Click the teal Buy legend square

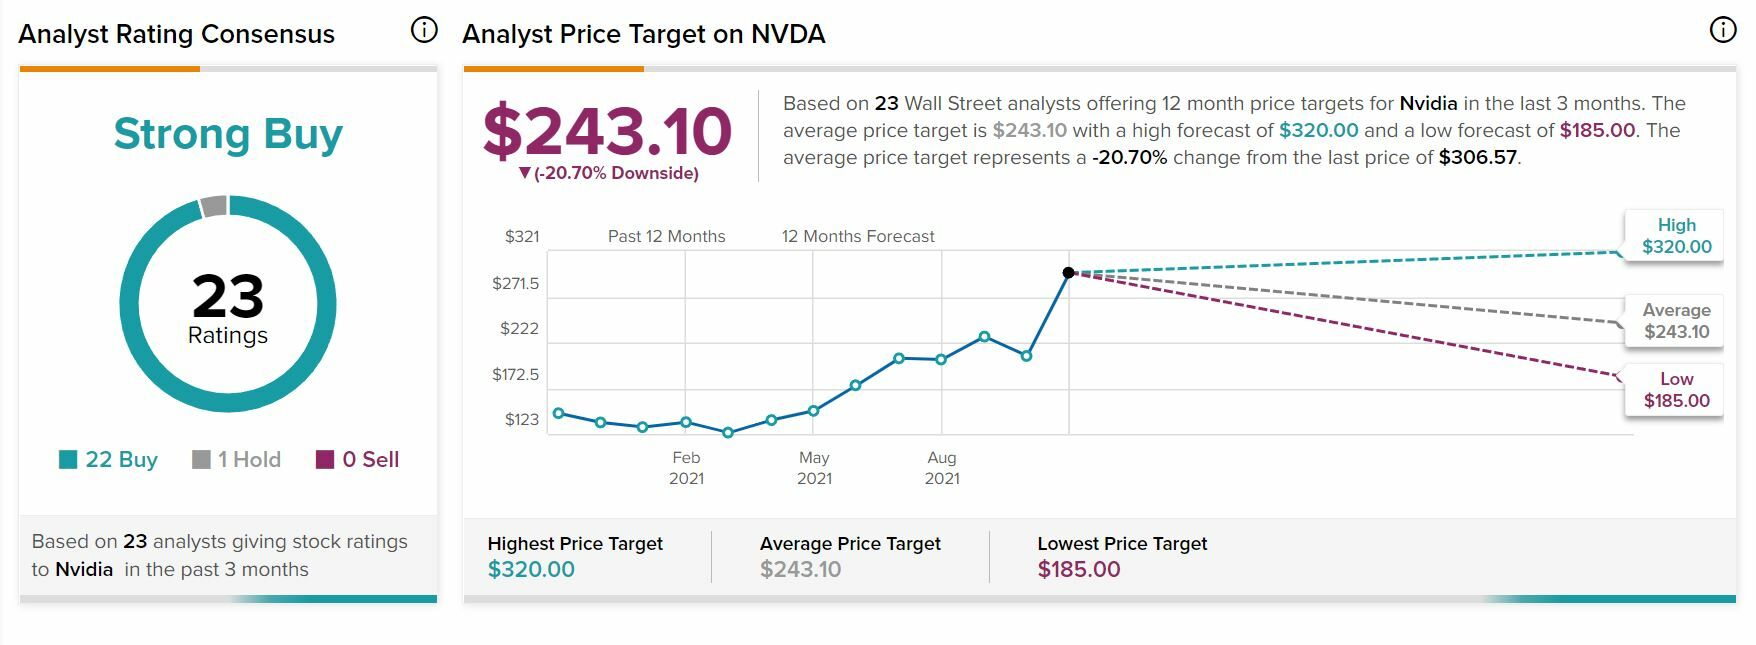point(68,459)
